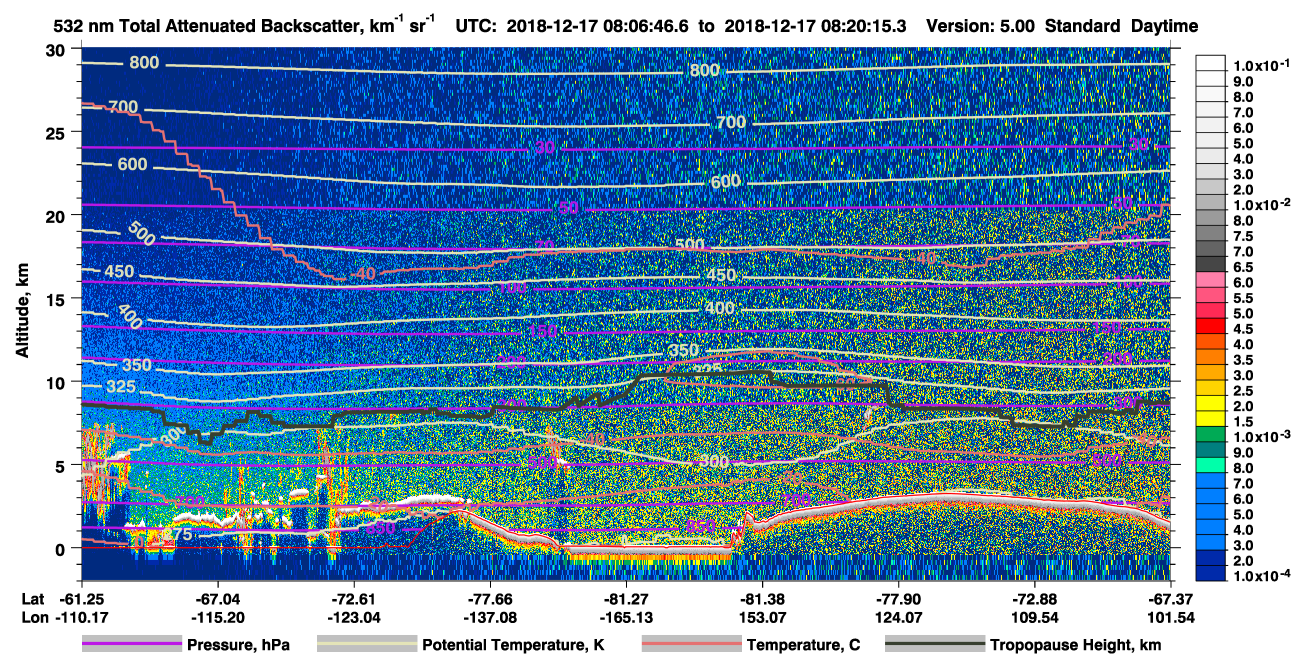Click the colorbar label 4.5
The width and height of the screenshot is (1300, 667).
point(1244,330)
